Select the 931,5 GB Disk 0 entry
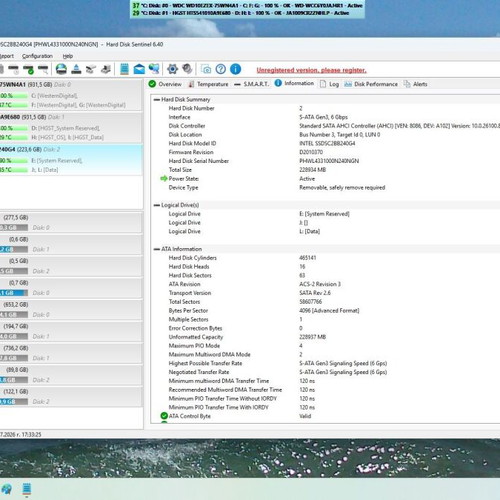The image size is (500, 500). click(x=71, y=95)
